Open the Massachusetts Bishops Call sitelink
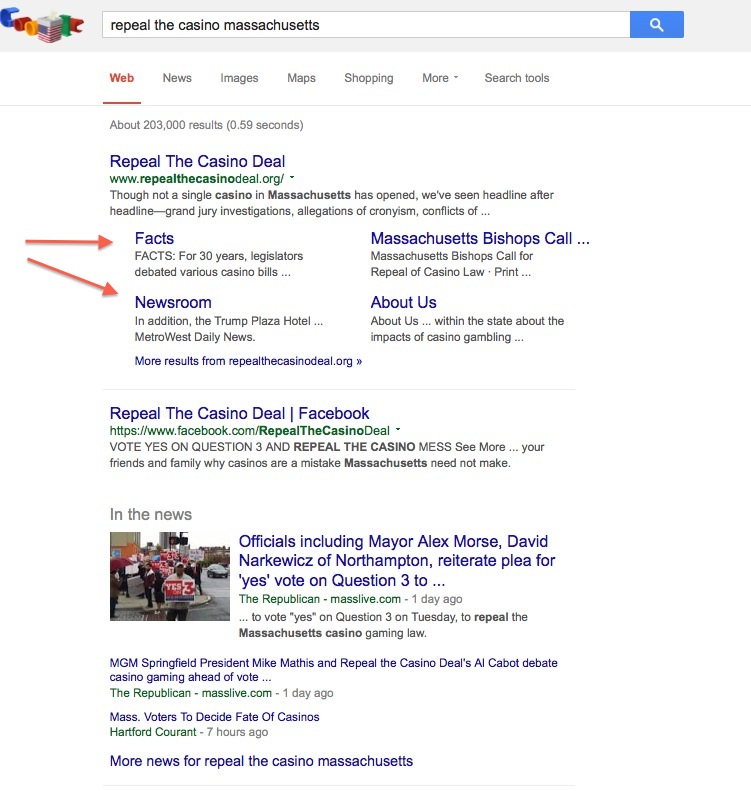751x791 pixels. [x=480, y=238]
